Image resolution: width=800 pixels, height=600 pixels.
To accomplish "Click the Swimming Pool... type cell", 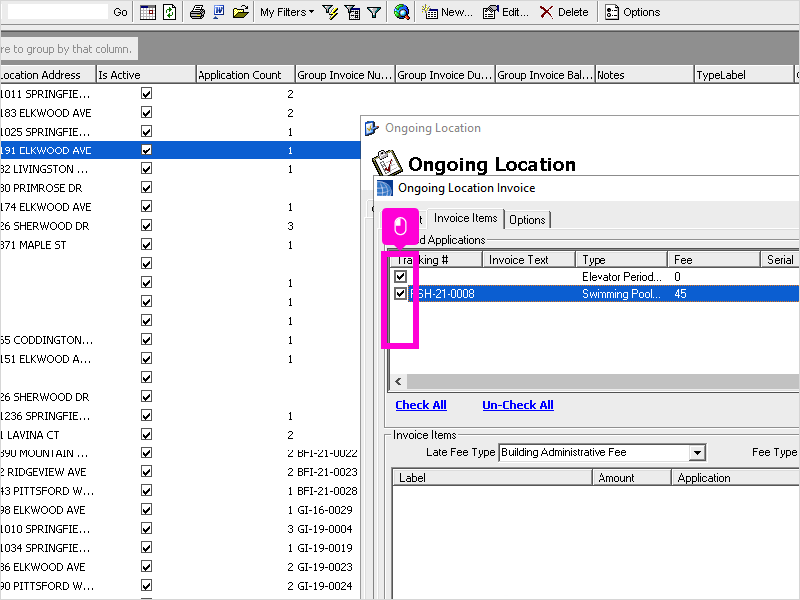I will (621, 294).
